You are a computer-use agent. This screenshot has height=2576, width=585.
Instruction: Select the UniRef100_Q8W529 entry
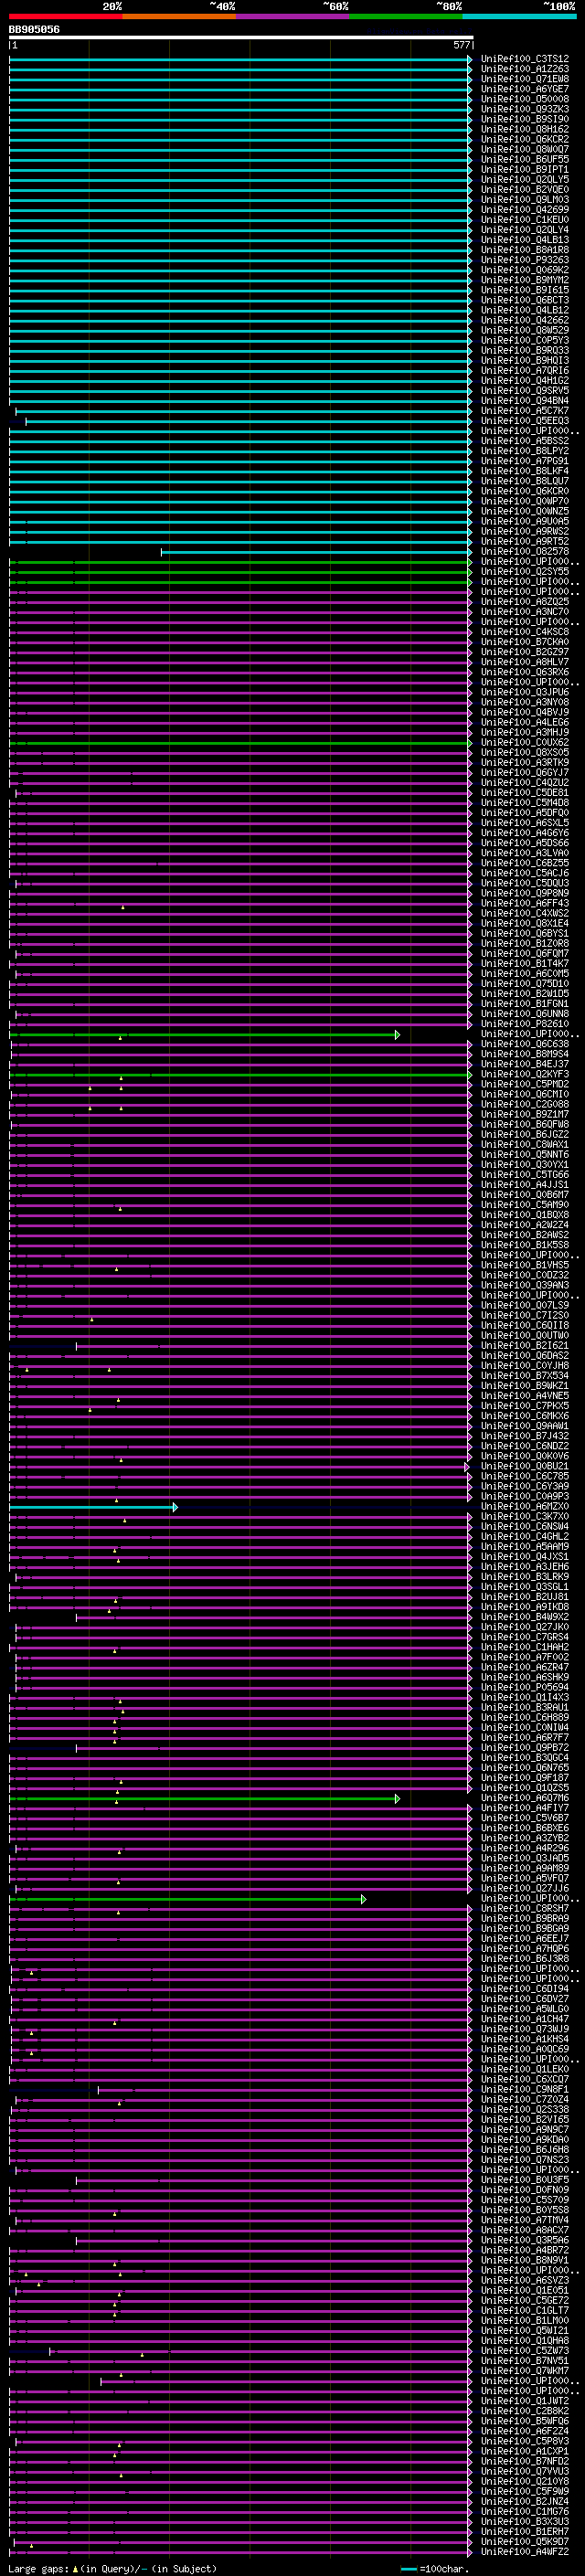tap(525, 330)
